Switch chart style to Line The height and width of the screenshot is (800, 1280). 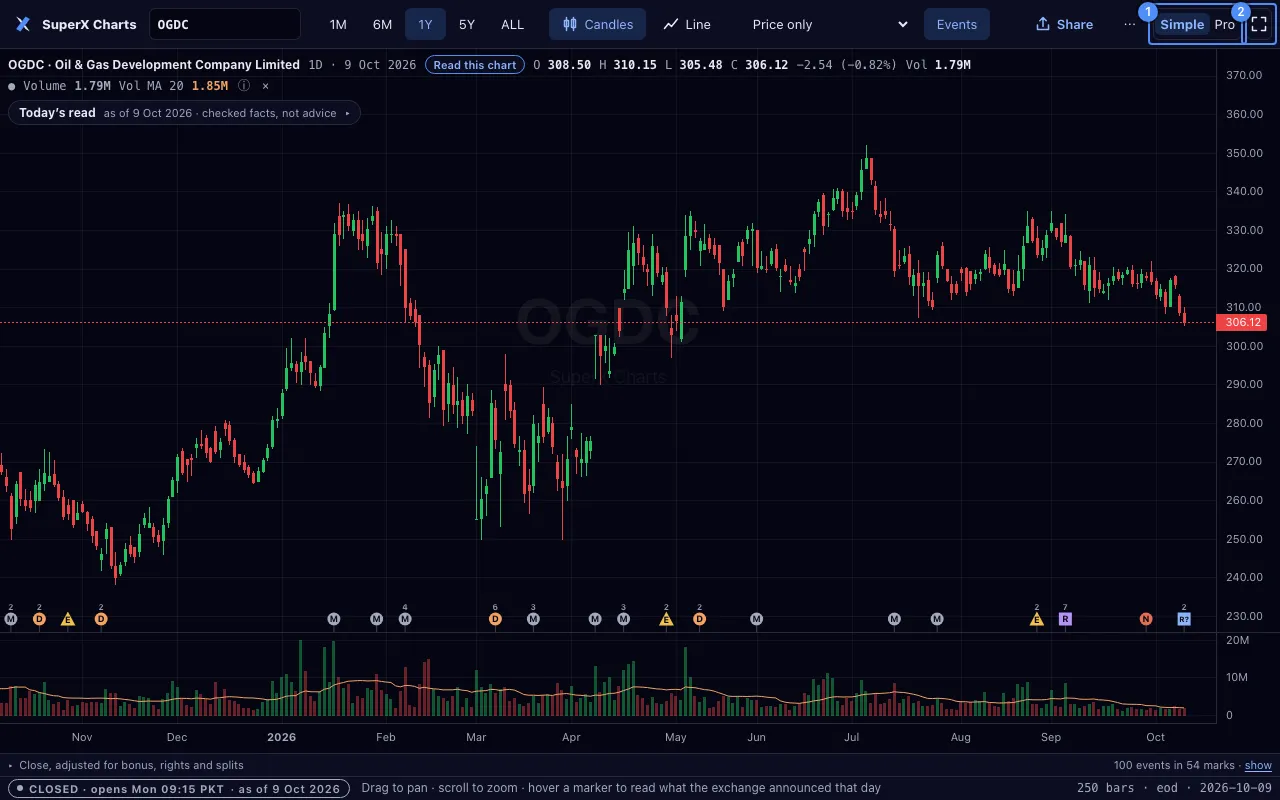(687, 24)
